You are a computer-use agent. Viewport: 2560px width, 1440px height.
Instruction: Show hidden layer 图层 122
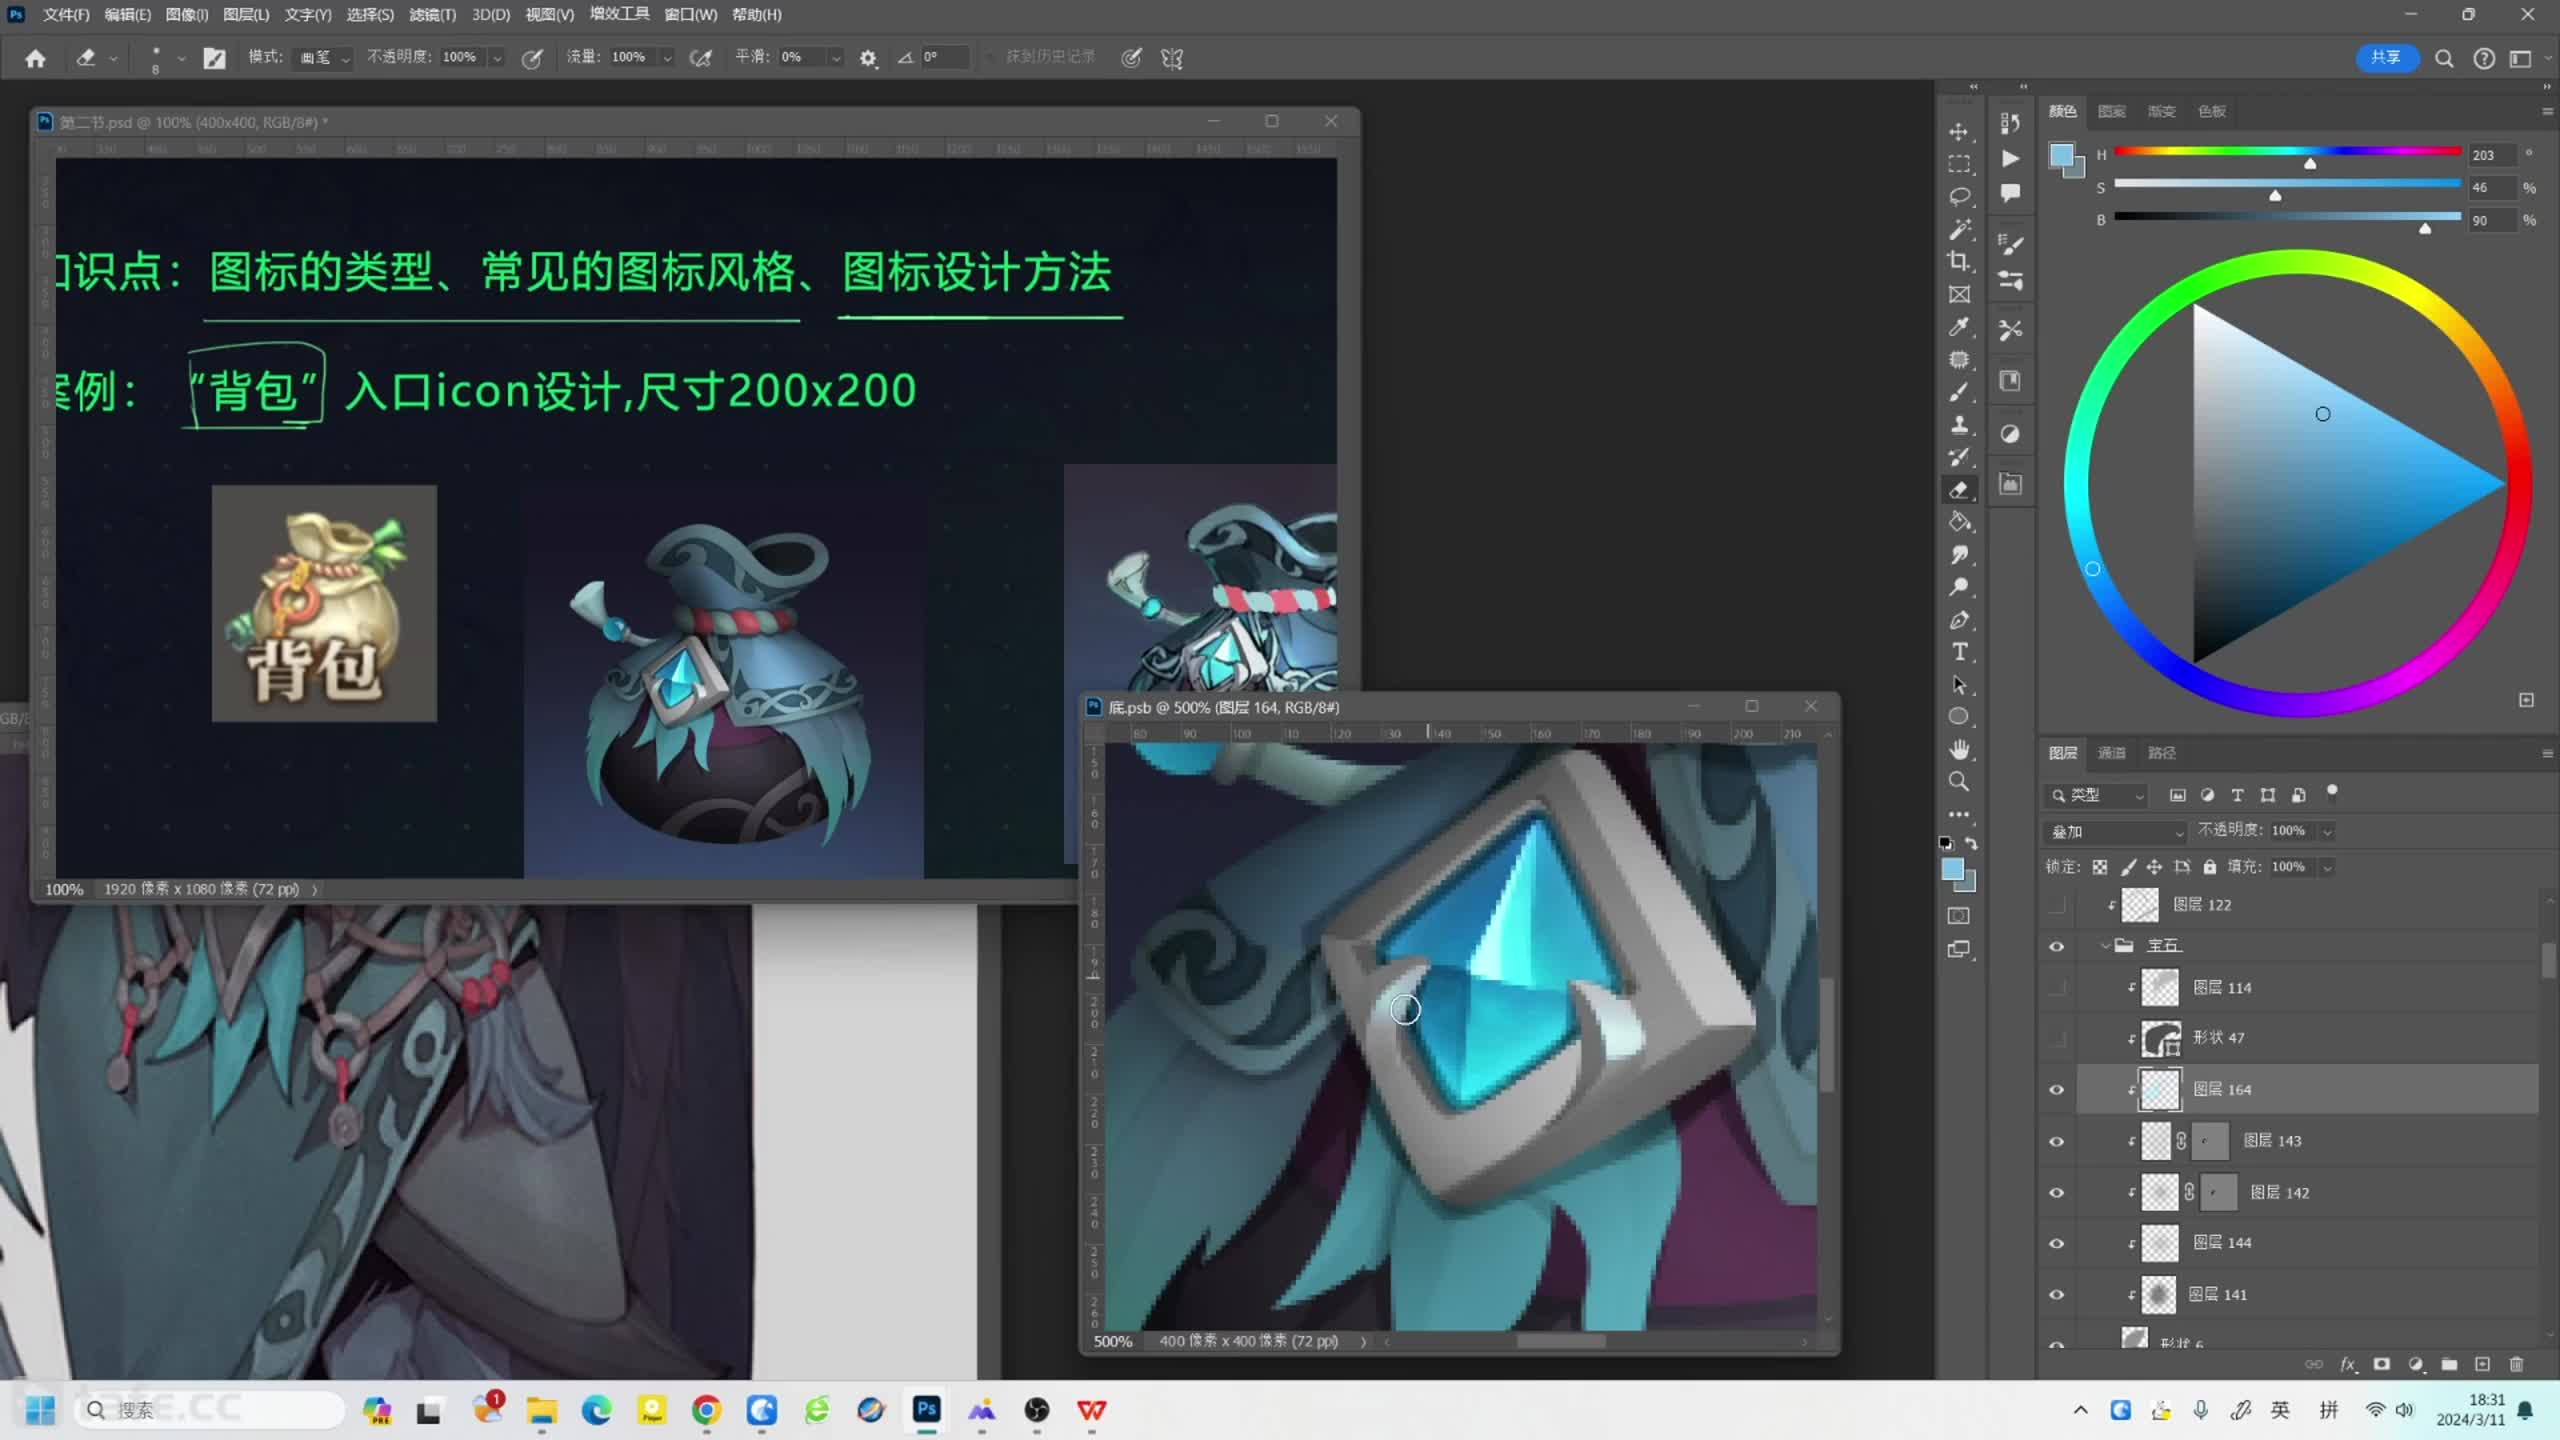tap(2057, 905)
